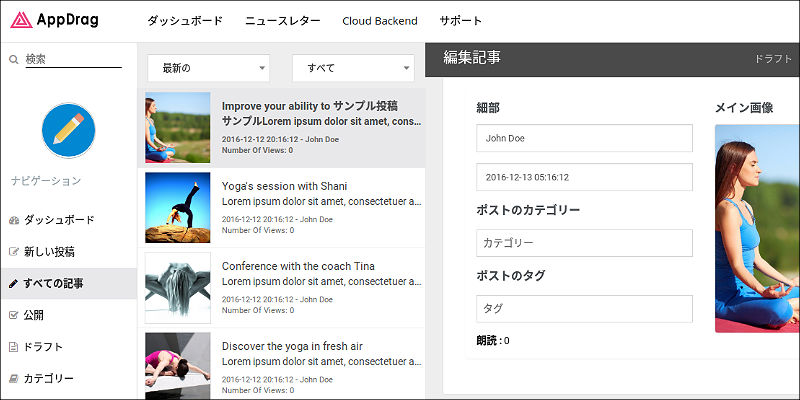Click the search magnifier icon
800x400 pixels.
(x=13, y=60)
